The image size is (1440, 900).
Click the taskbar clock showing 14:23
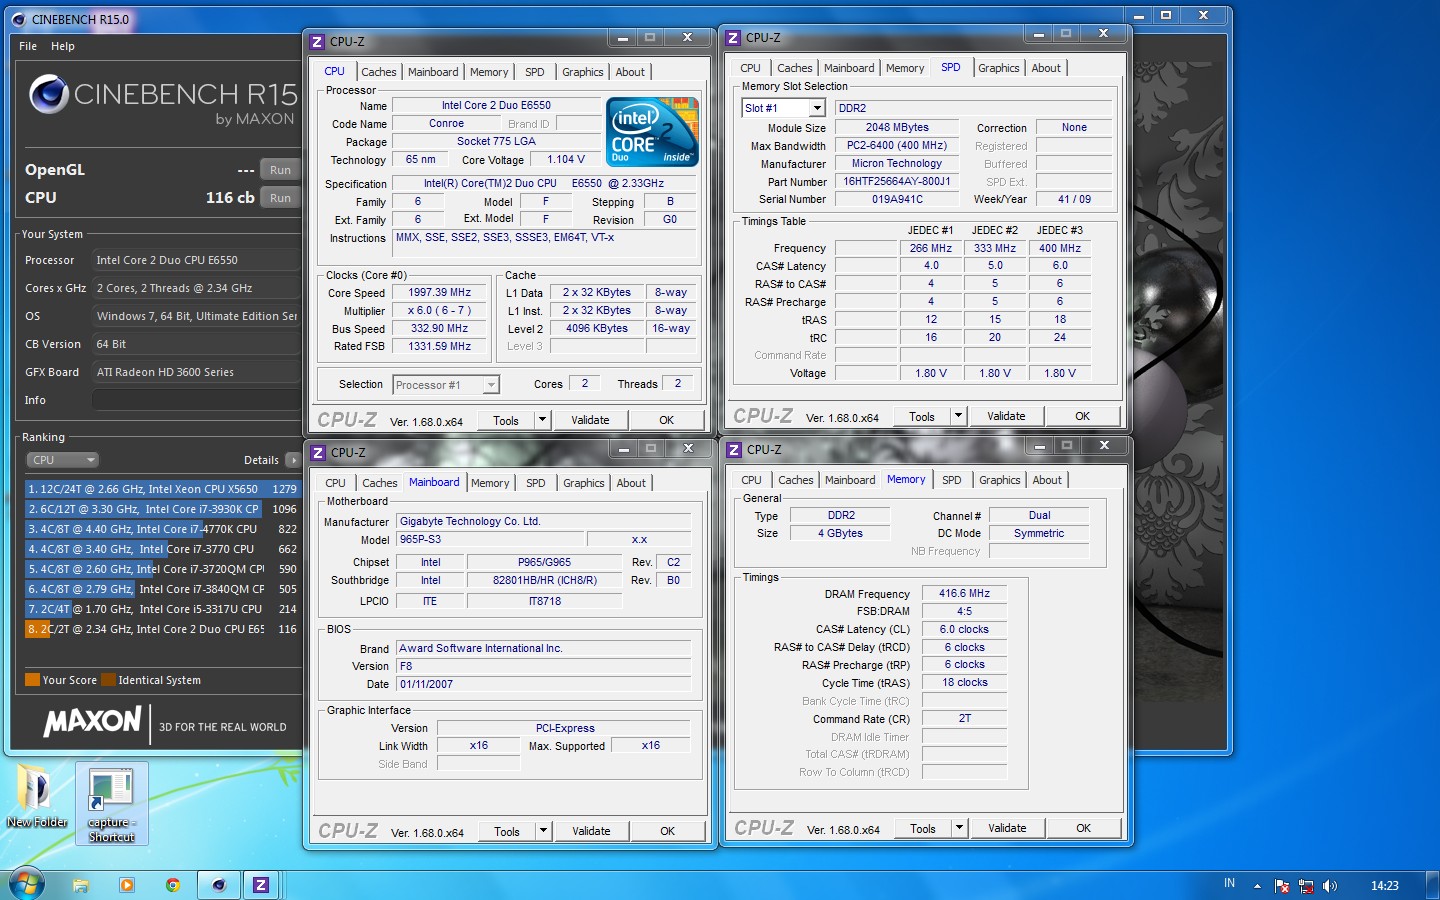click(1385, 886)
